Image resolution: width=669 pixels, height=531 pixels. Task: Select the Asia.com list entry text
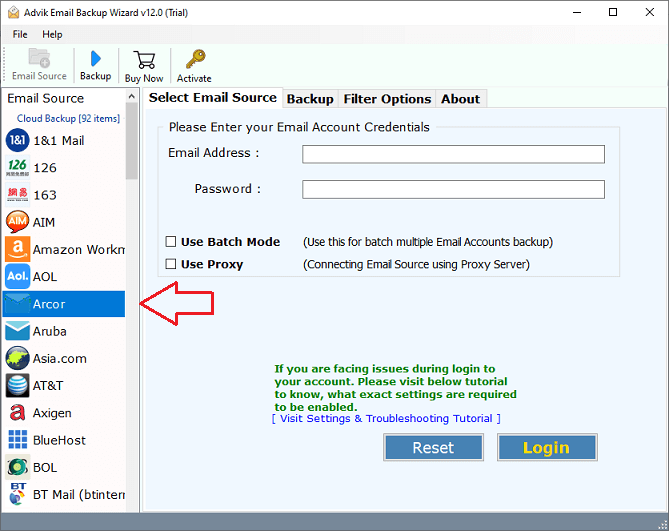[x=60, y=359]
